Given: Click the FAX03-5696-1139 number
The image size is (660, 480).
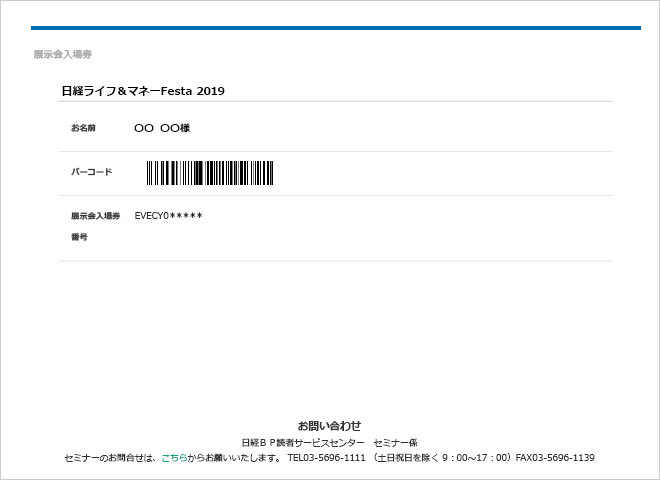Looking at the screenshot, I should tap(555, 458).
